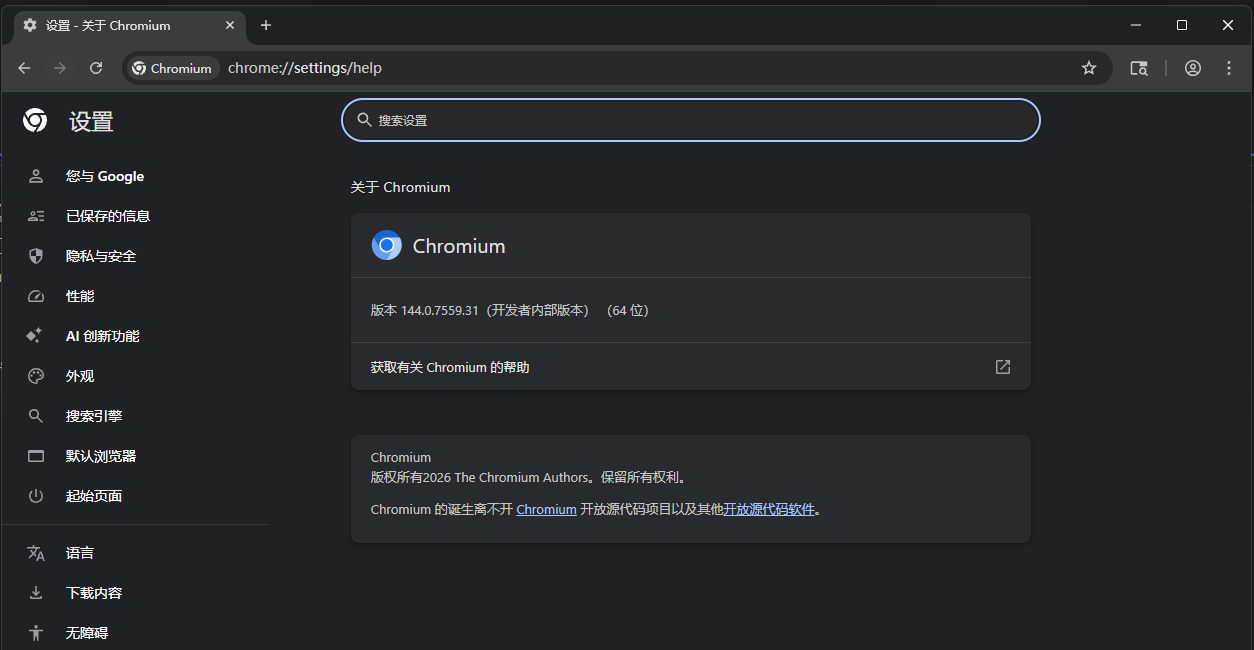Maximize the Chromium window
Image resolution: width=1254 pixels, height=650 pixels.
1182,25
